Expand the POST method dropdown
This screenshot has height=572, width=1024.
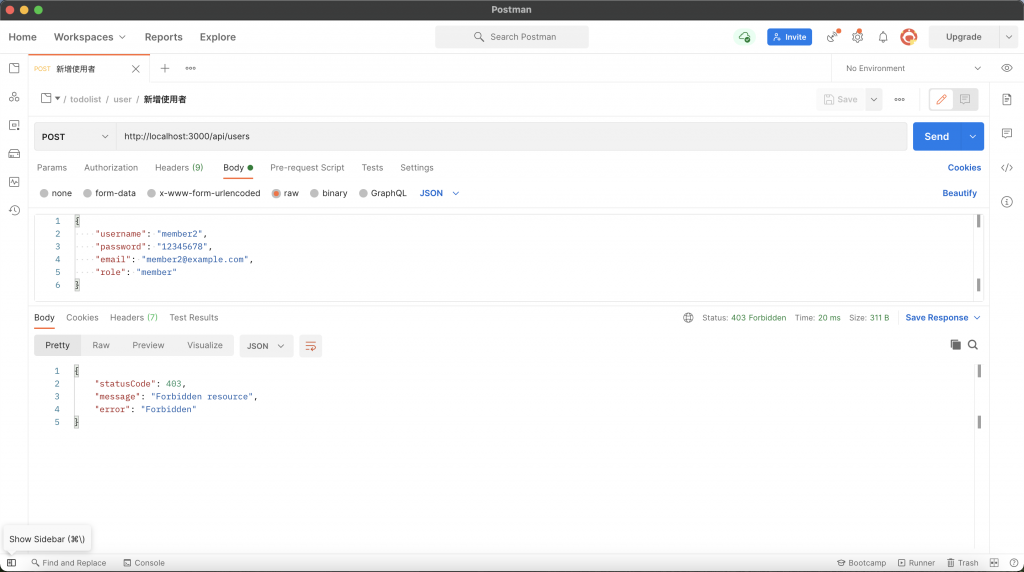click(x=75, y=136)
